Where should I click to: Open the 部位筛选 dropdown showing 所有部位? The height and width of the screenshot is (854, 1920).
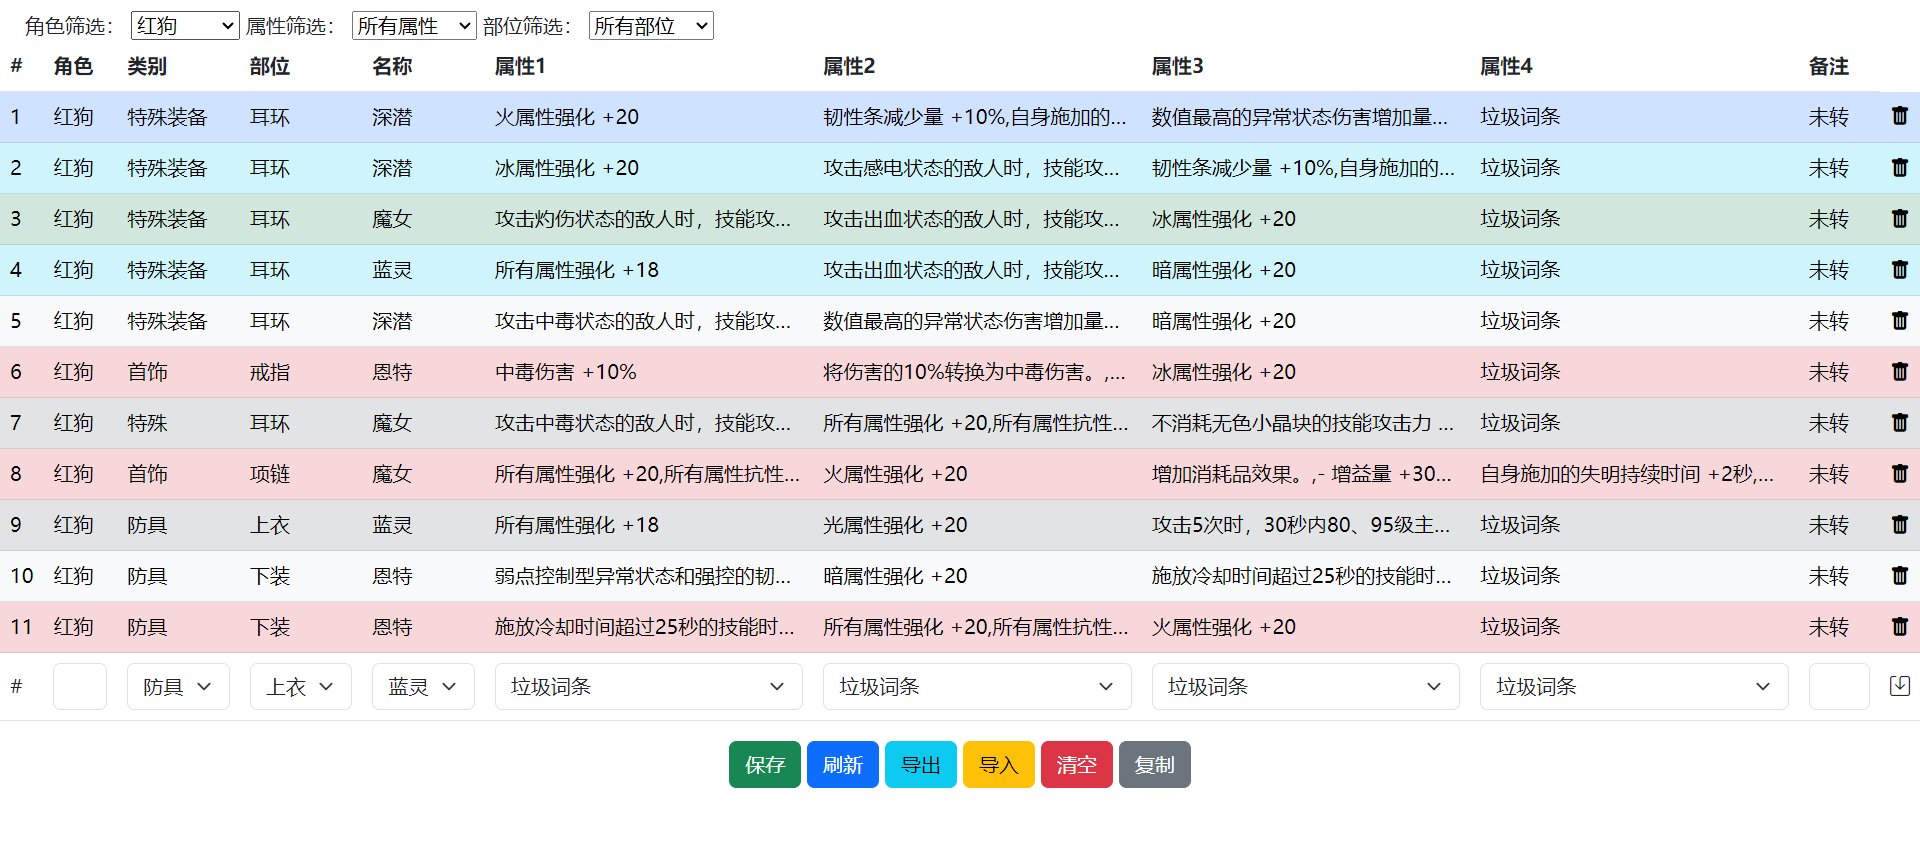coord(651,26)
